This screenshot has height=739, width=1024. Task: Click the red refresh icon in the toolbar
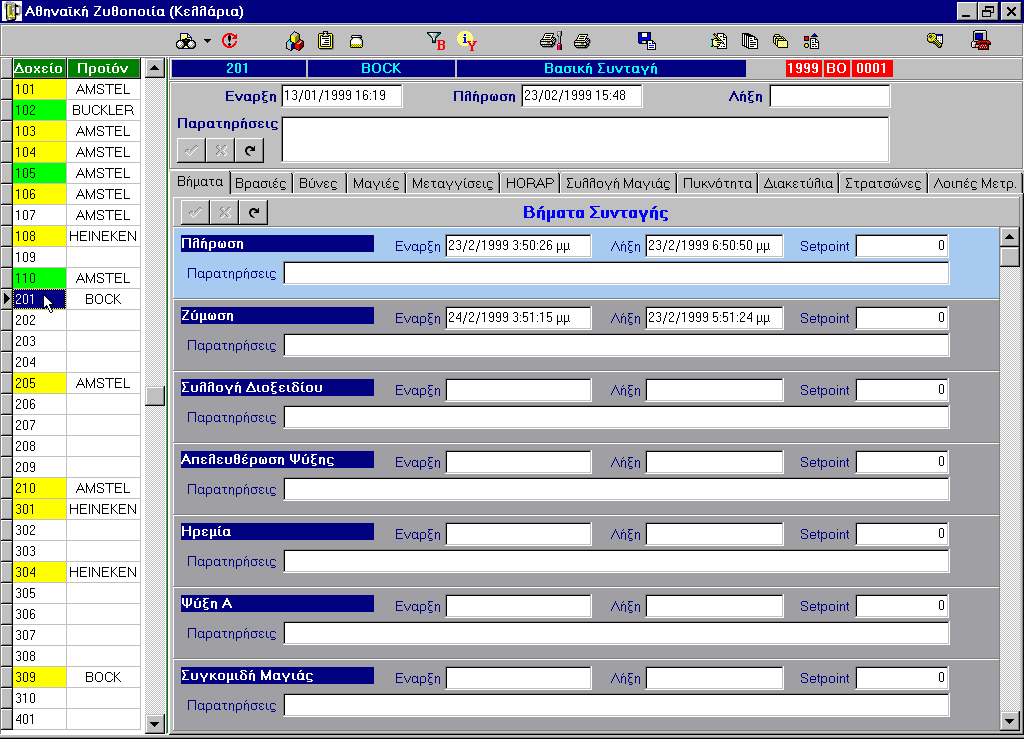[x=230, y=41]
